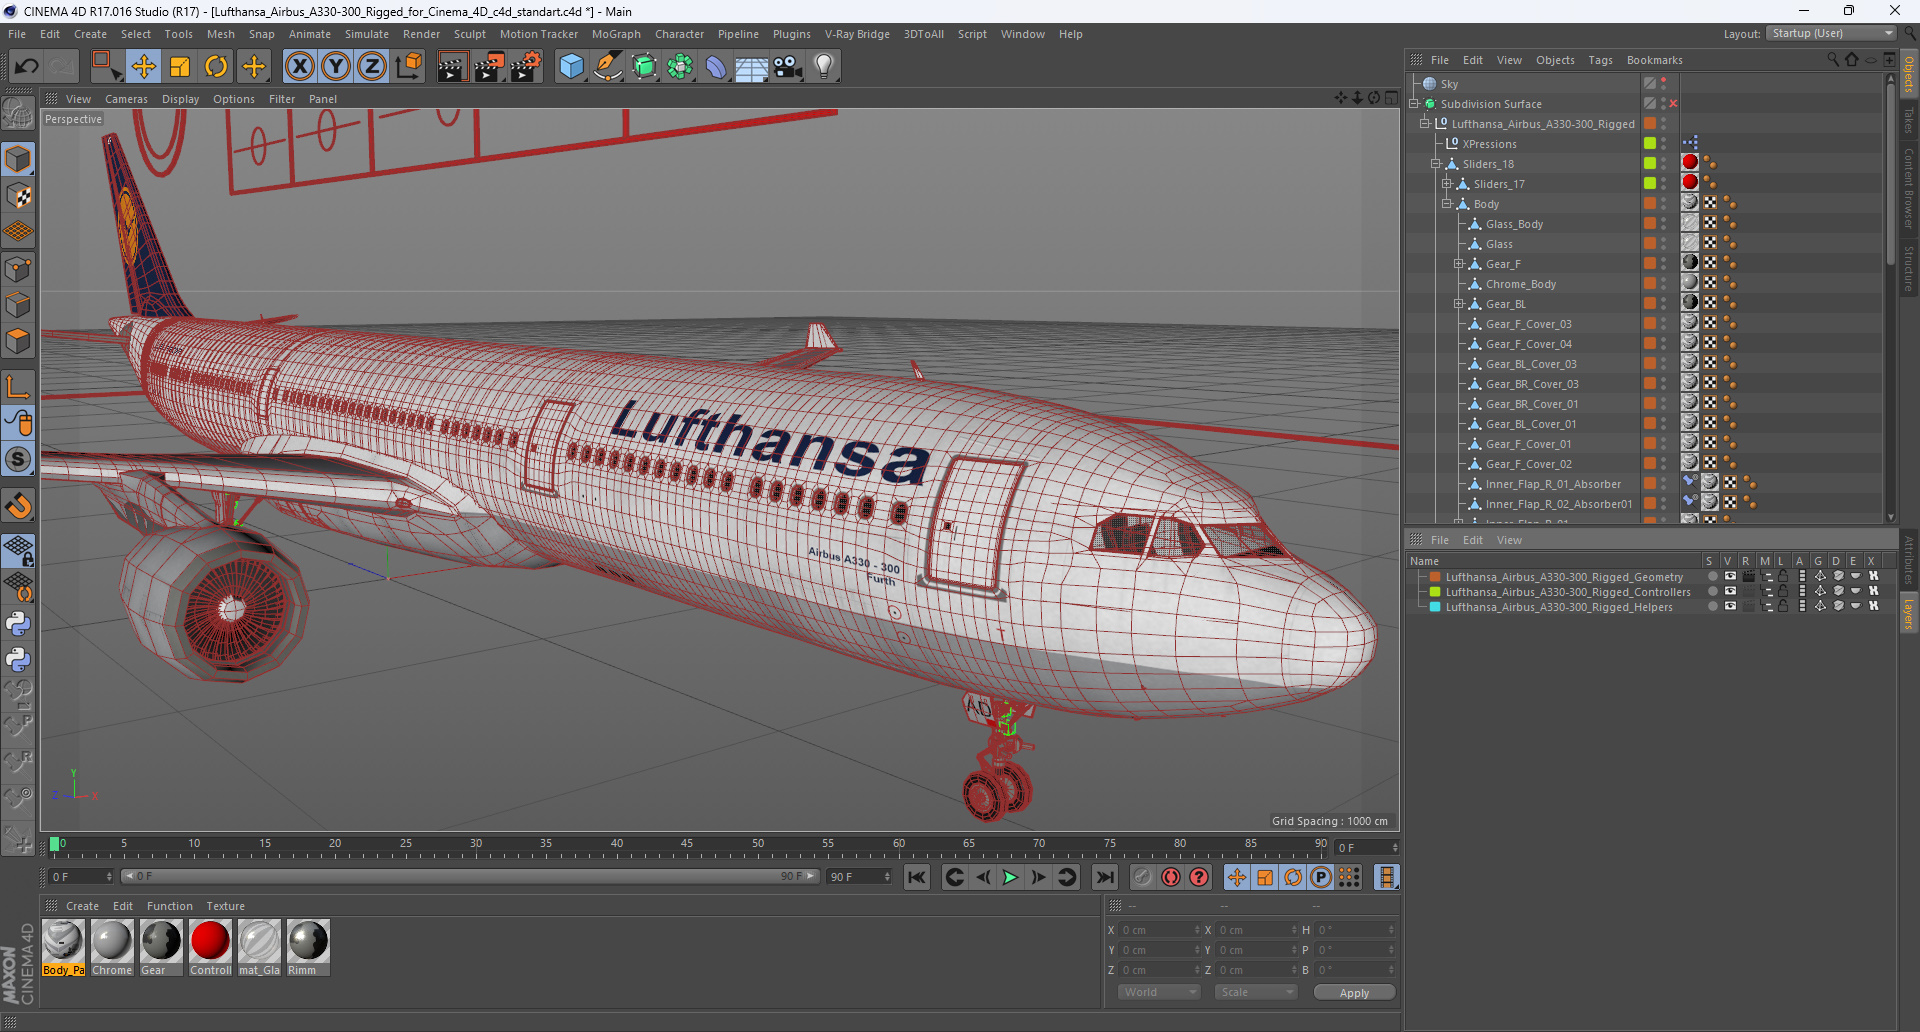Select Points mode in left toolbar
The width and height of the screenshot is (1920, 1032).
coord(18,269)
